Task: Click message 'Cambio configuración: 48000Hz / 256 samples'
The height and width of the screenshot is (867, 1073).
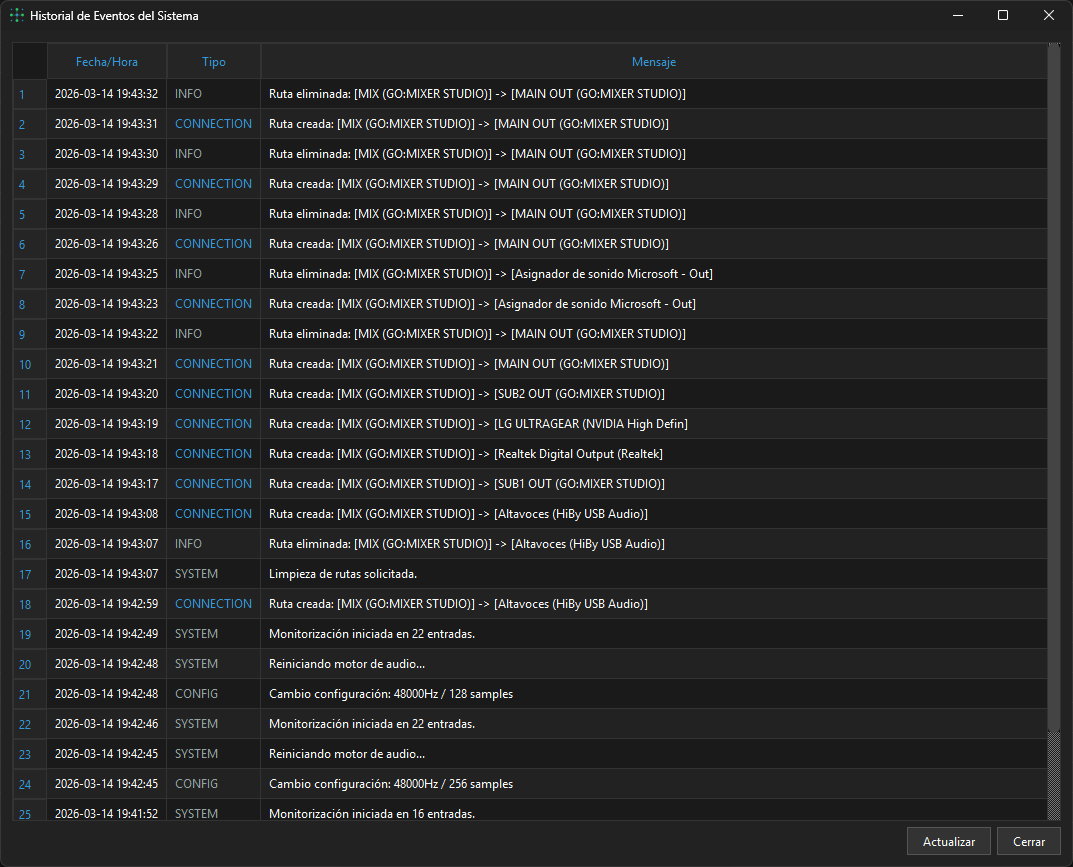Action: (x=391, y=784)
